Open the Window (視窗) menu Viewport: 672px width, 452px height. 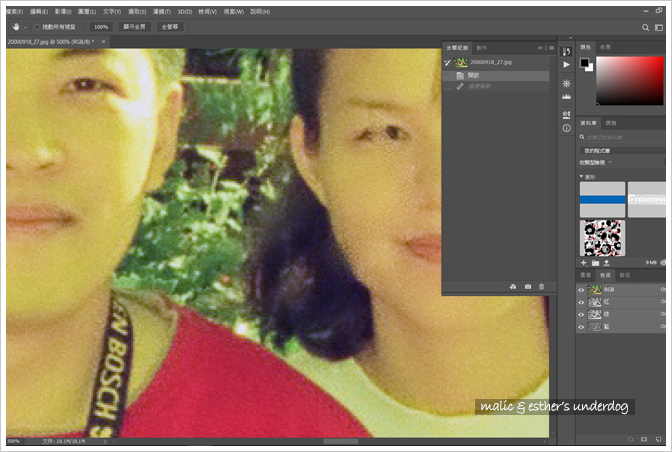tap(234, 12)
